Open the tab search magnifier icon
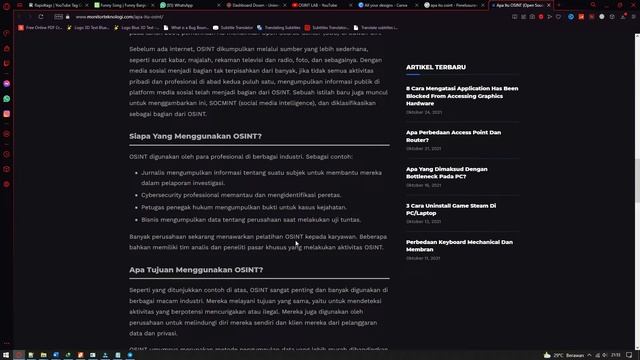The image size is (640, 360). point(593,5)
